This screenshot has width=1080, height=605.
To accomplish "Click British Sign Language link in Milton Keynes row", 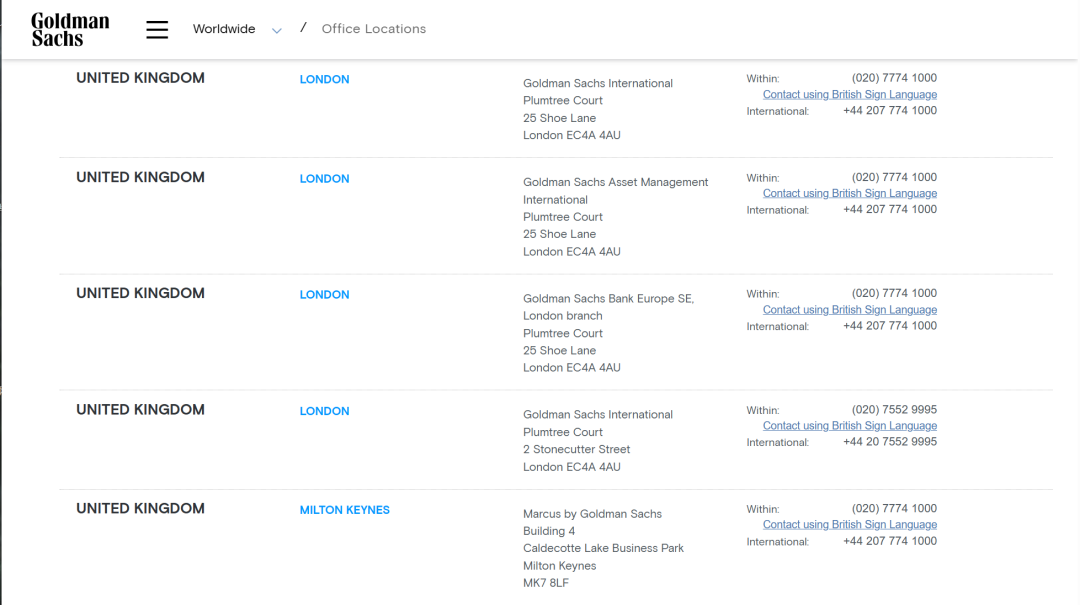I will [849, 525].
